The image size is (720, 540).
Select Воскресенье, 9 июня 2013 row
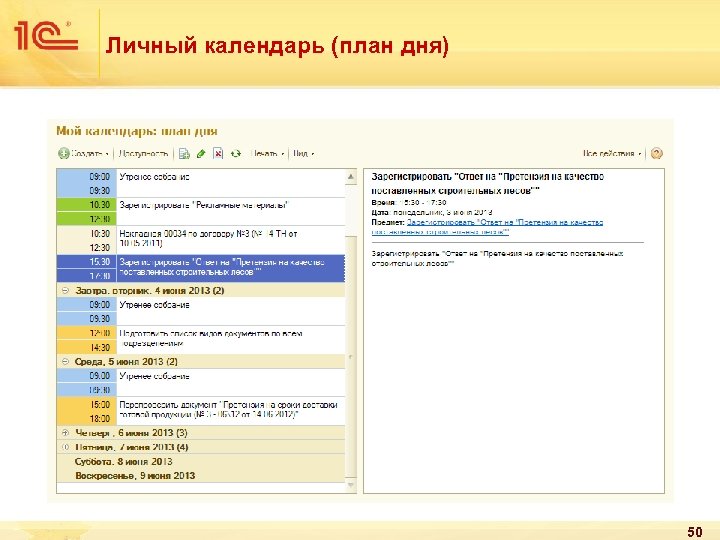click(201, 476)
